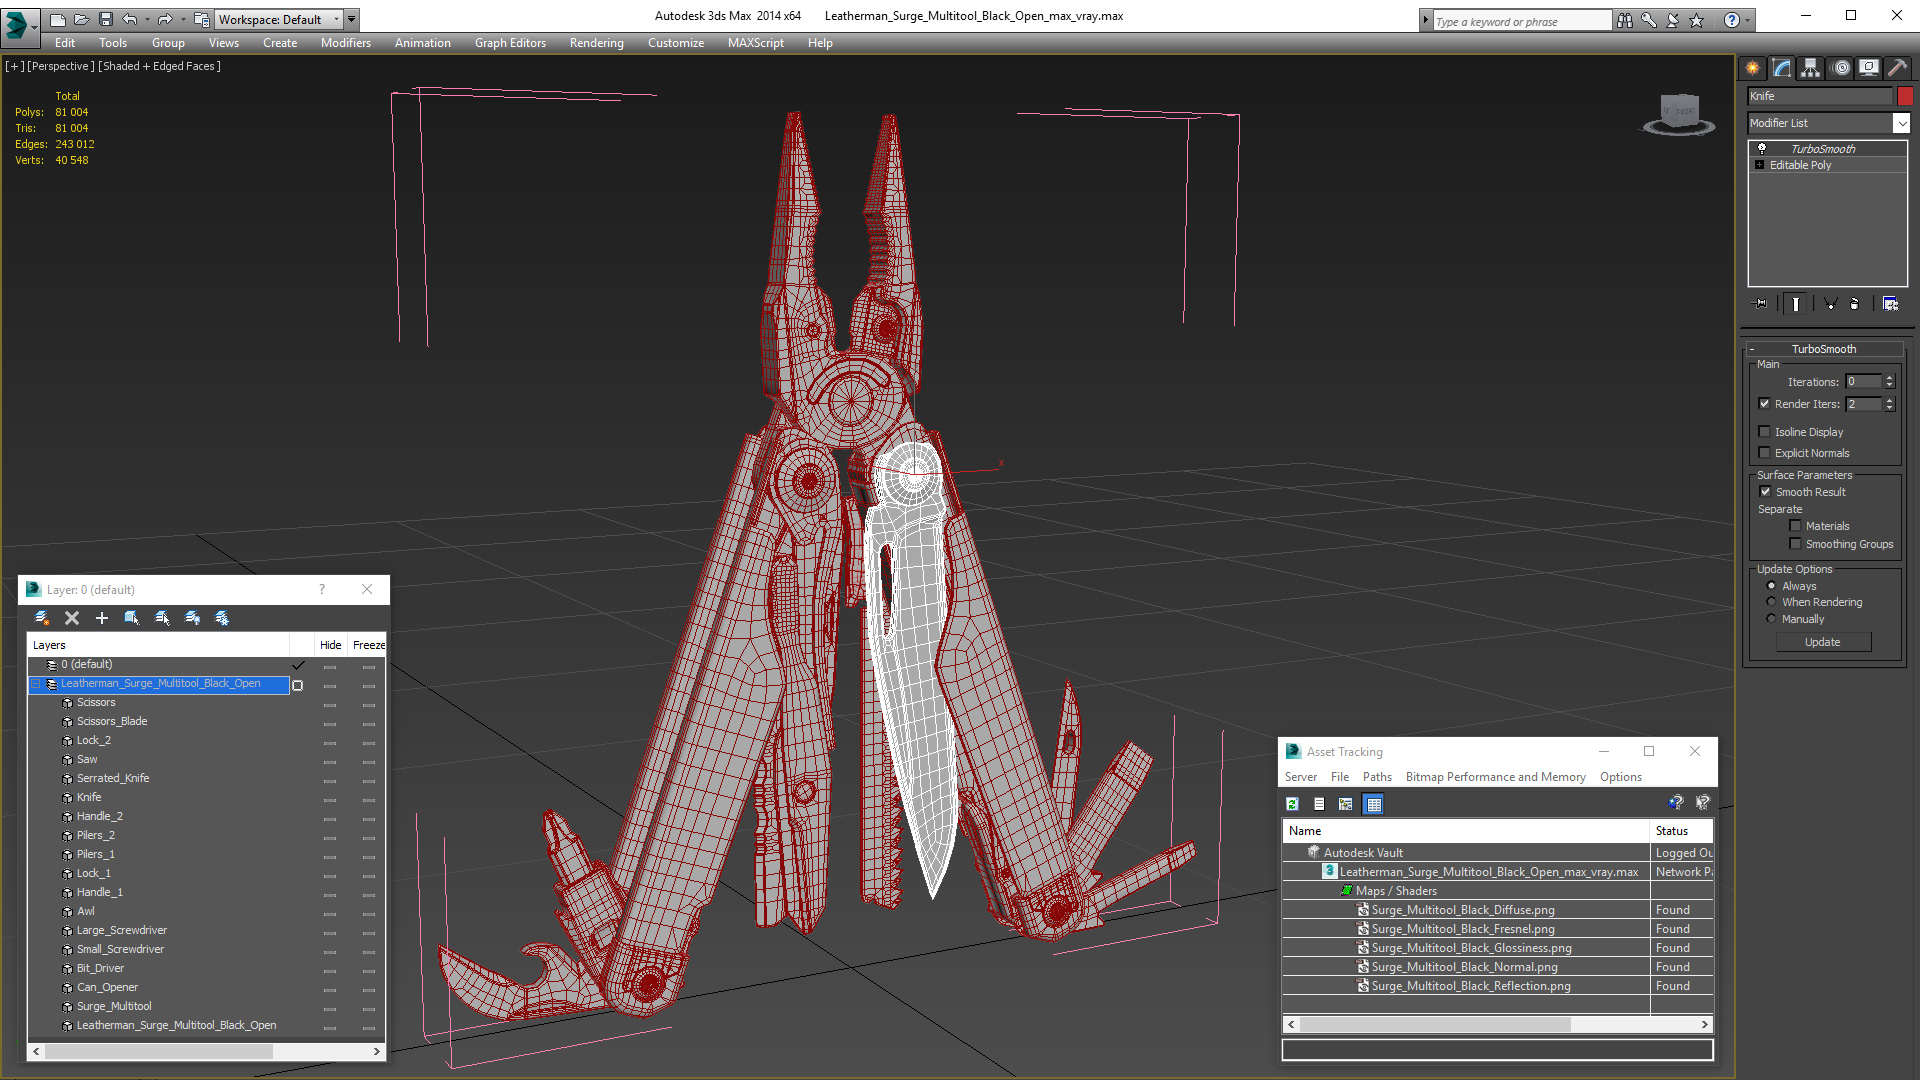Click the Freeze column header in Layer dialog

point(368,645)
